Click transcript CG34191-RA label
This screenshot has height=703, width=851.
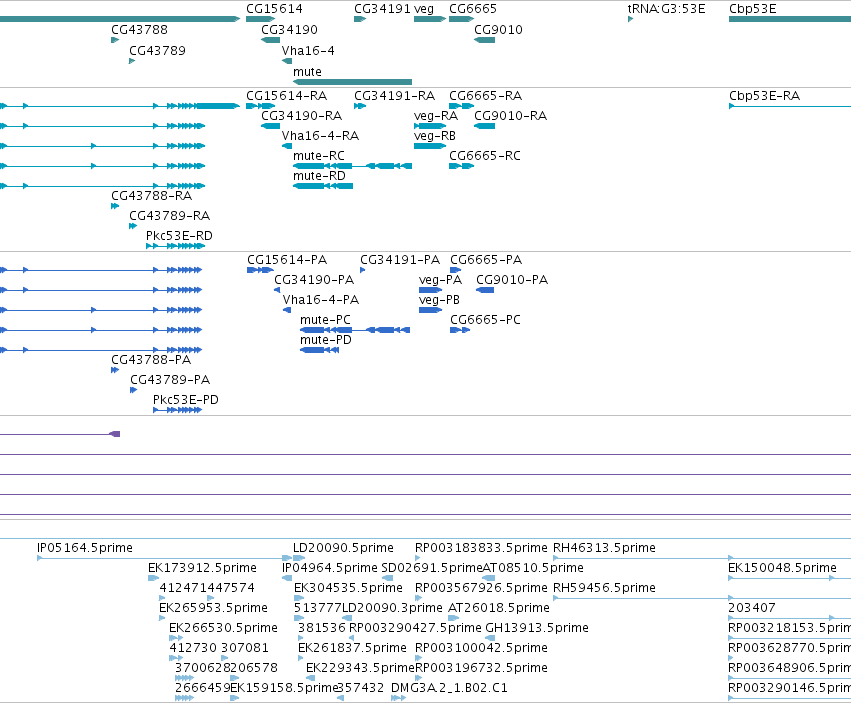pos(395,96)
